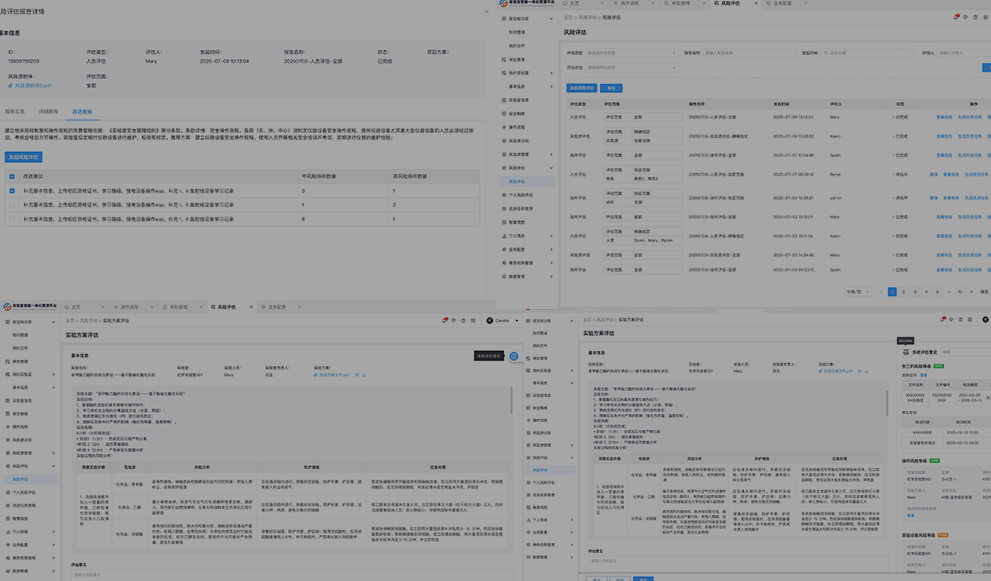Close the risk assessment report detail dialog
Screen dimensions: 991x581
[x=487, y=12]
